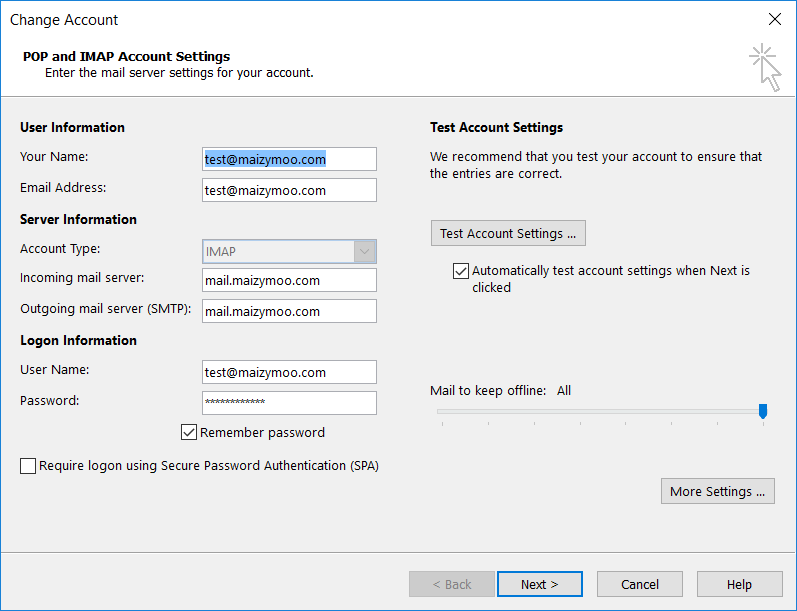Cancel the account changes
797x611 pixels.
(639, 584)
